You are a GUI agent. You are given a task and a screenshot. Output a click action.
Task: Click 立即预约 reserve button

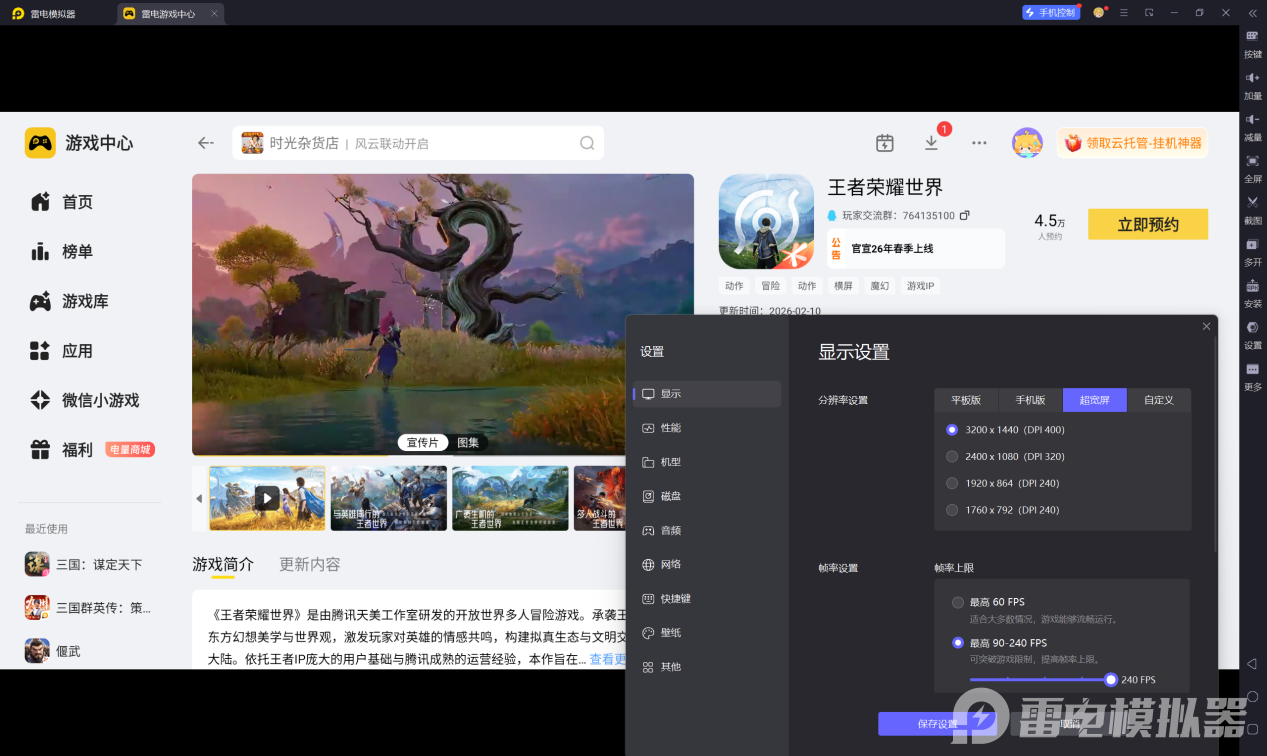coord(1148,224)
